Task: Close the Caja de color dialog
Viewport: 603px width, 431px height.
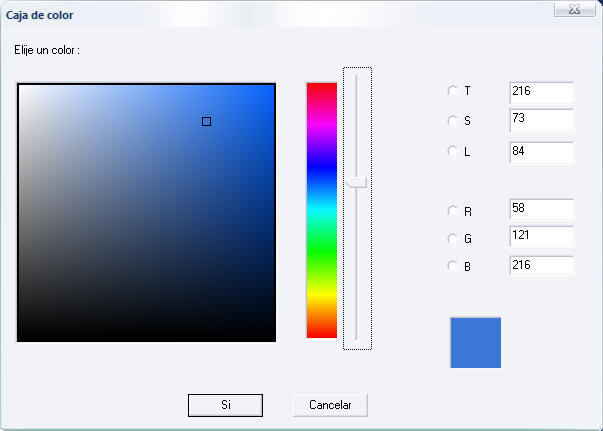Action: coord(575,9)
